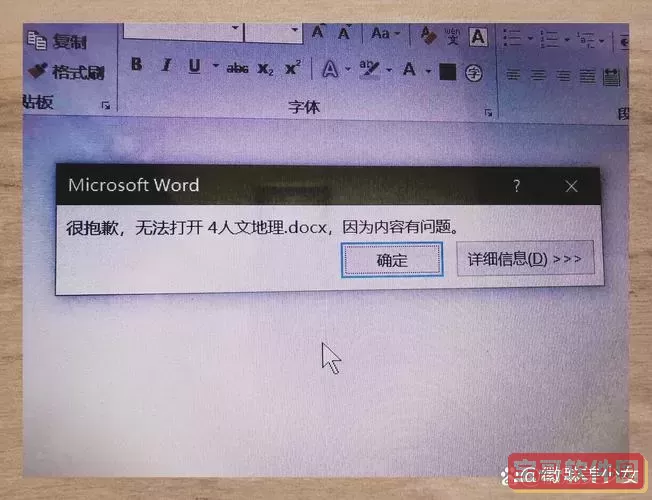This screenshot has height=500, width=652.
Task: Click 详细信息(D) >>> button
Action: pyautogui.click(x=525, y=258)
